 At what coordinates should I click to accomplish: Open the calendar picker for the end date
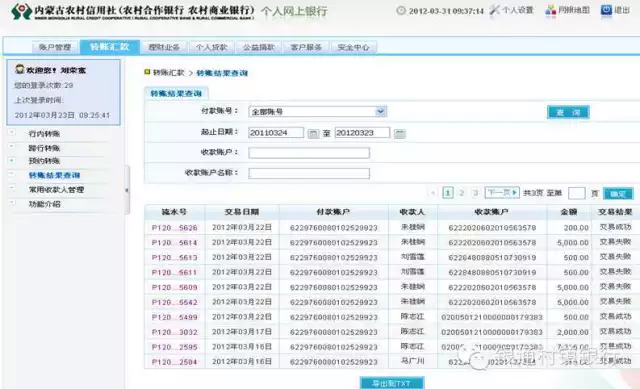(x=400, y=133)
